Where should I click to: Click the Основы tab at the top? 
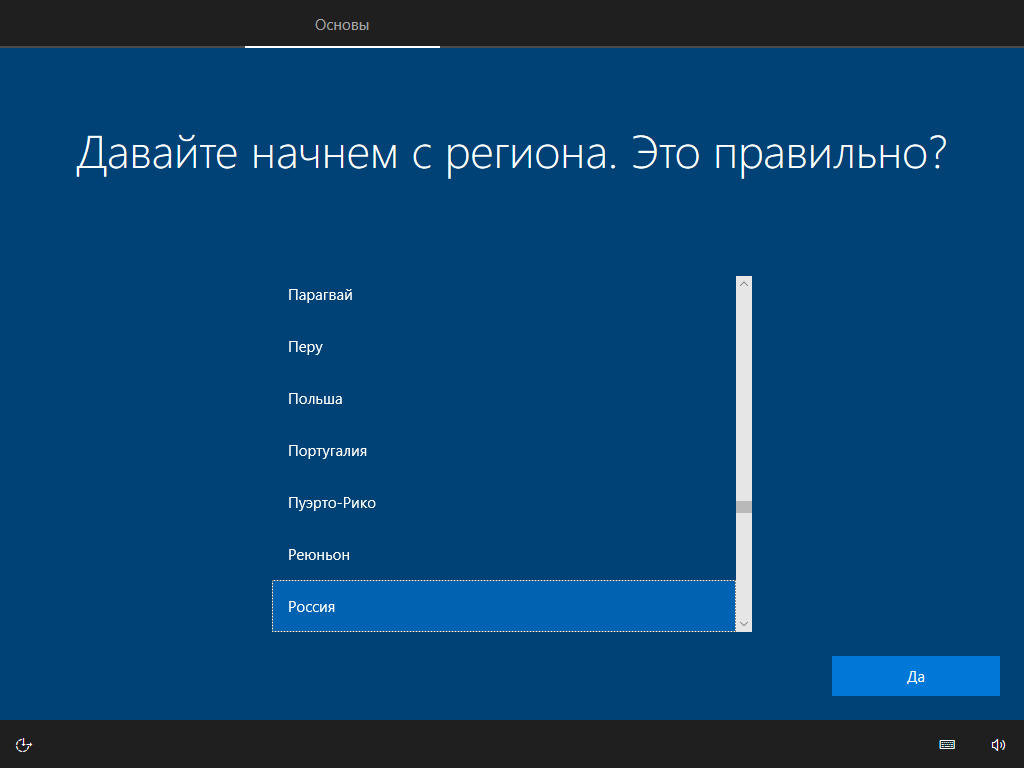coord(342,25)
